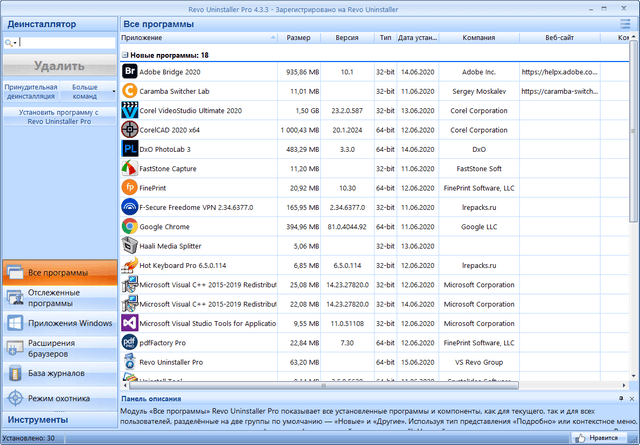Click the DxO PhotoLab 3 icon

(129, 149)
